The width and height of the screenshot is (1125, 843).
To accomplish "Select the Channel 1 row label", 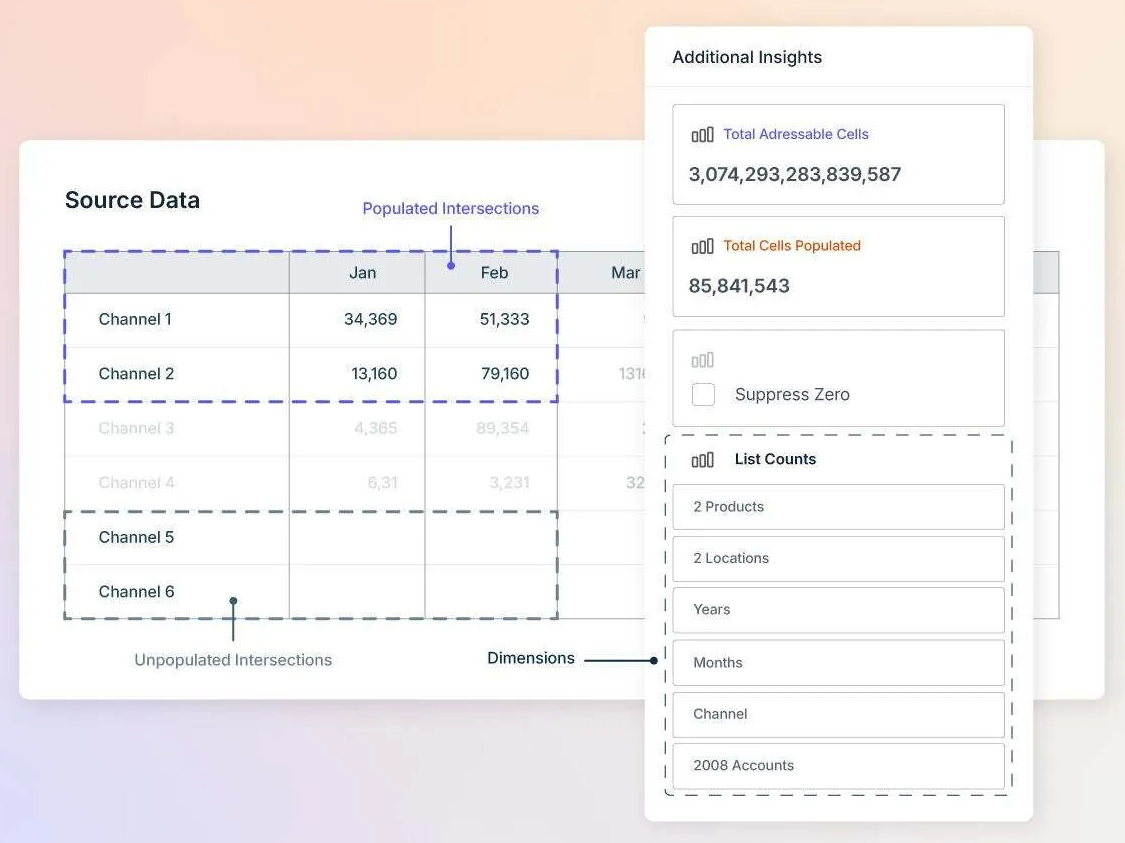I will coord(135,319).
